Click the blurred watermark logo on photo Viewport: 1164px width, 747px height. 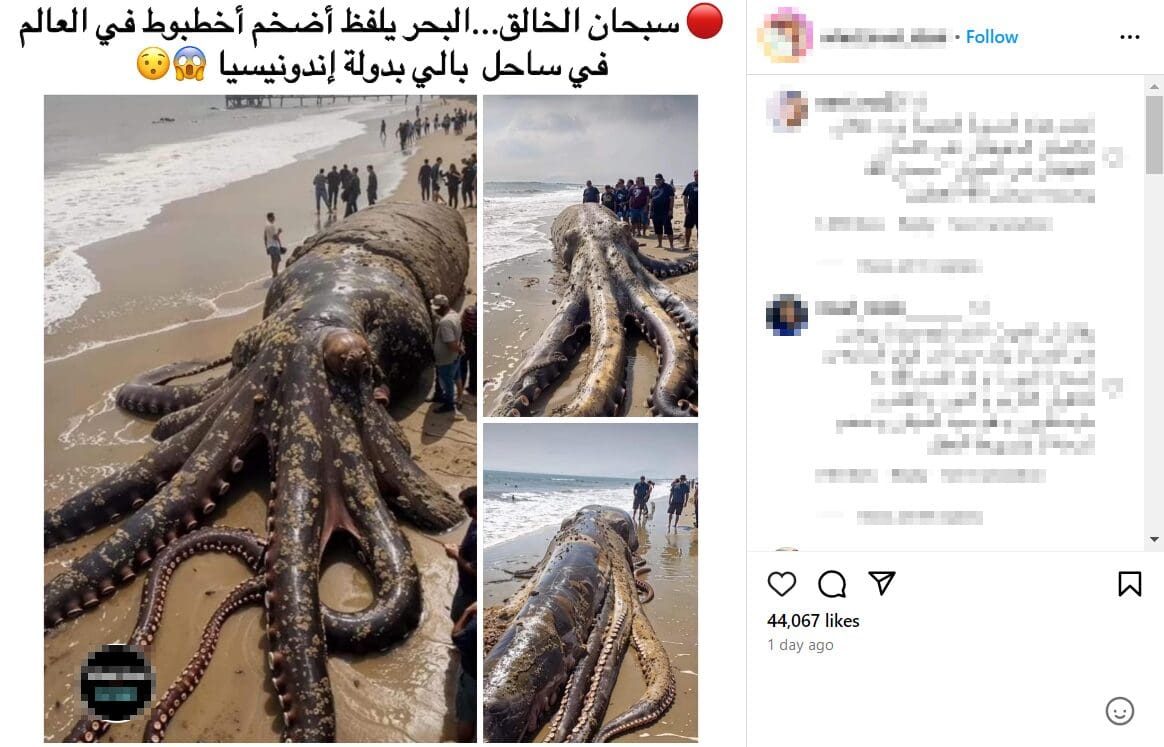pyautogui.click(x=116, y=682)
